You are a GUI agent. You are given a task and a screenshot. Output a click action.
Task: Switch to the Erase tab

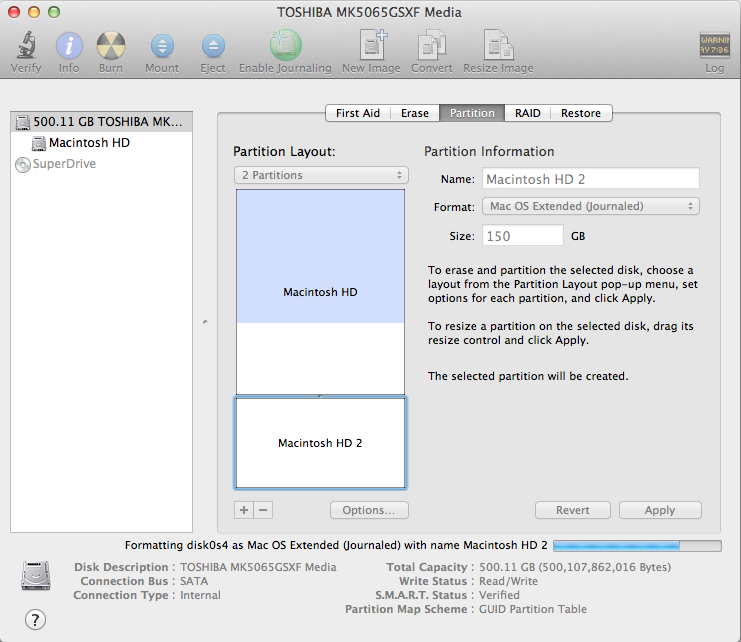(x=415, y=113)
